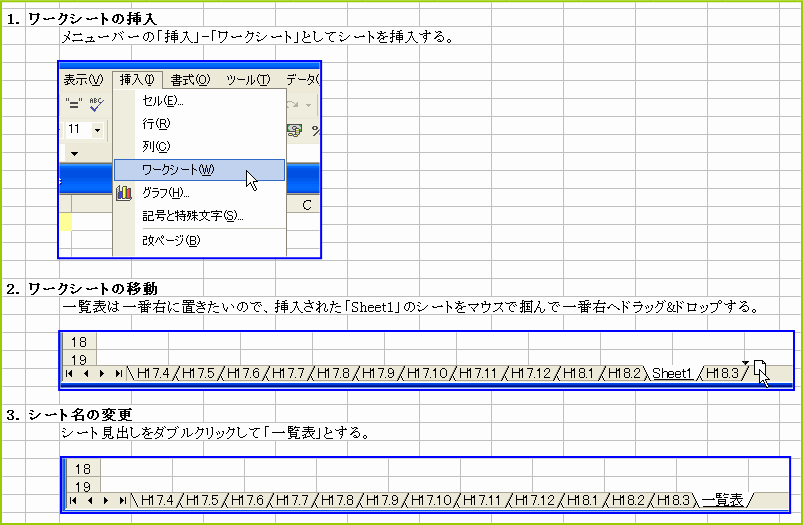The height and width of the screenshot is (525, 803).
Task: Click the spell check ABC icon
Action: pyautogui.click(x=96, y=104)
